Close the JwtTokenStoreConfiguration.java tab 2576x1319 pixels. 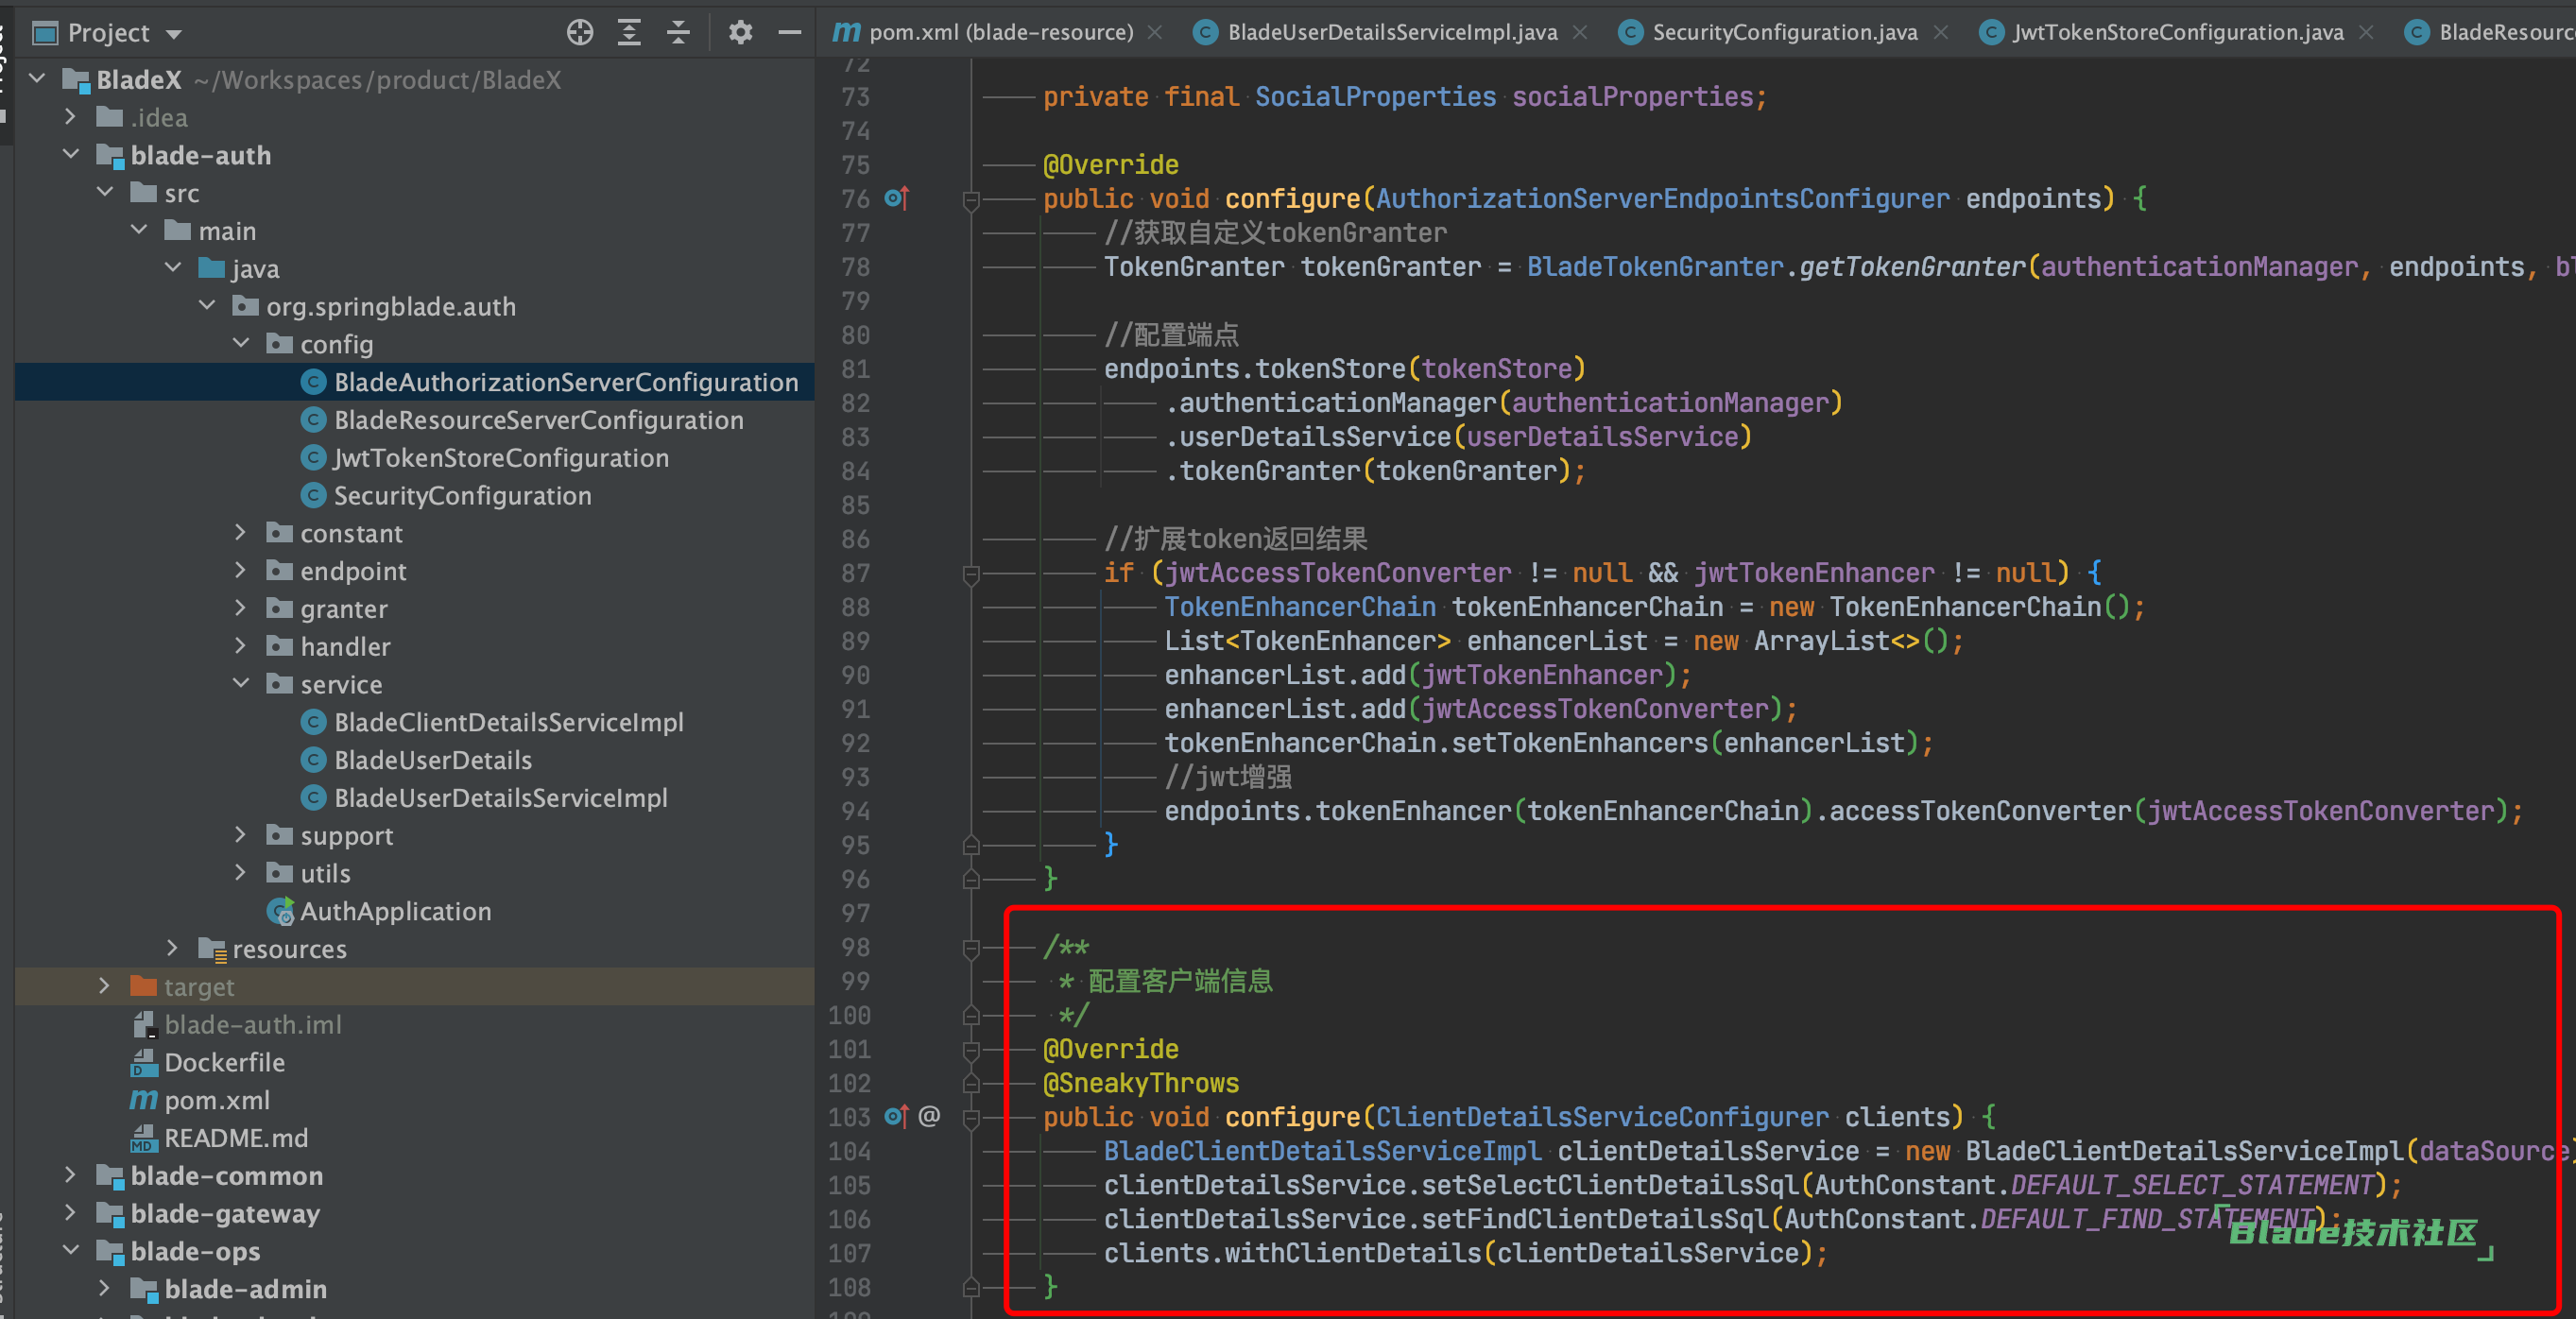tap(2366, 33)
